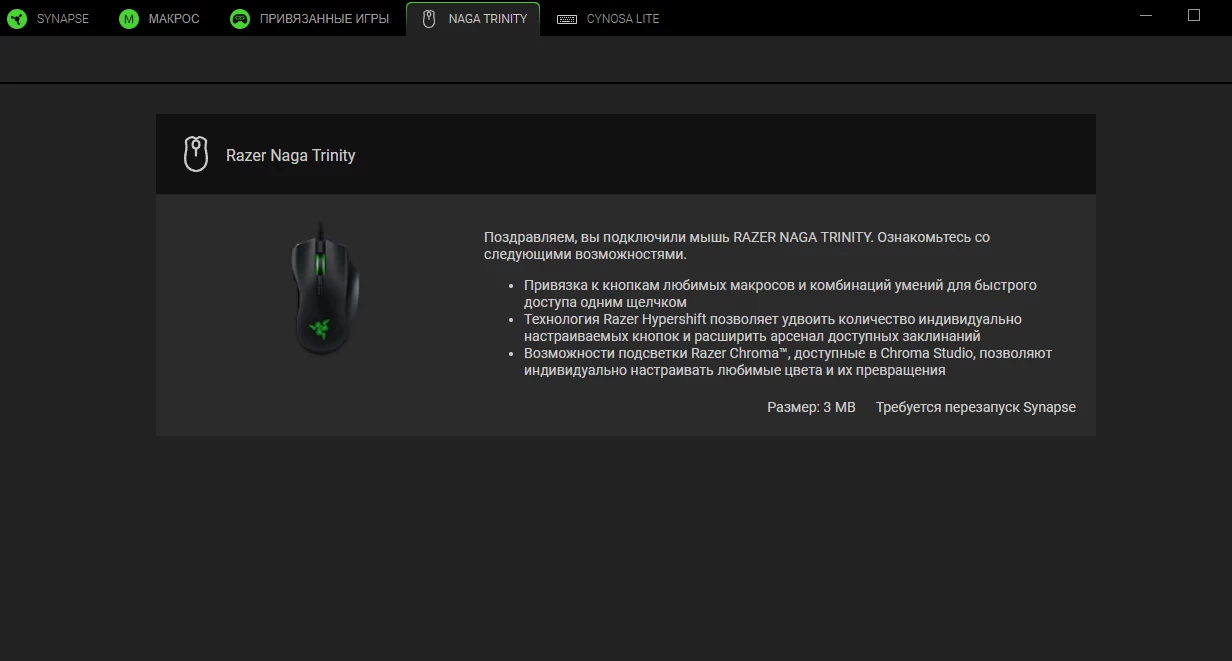Click the bullet about macro binding
This screenshot has width=1232, height=661.
pyautogui.click(x=780, y=293)
